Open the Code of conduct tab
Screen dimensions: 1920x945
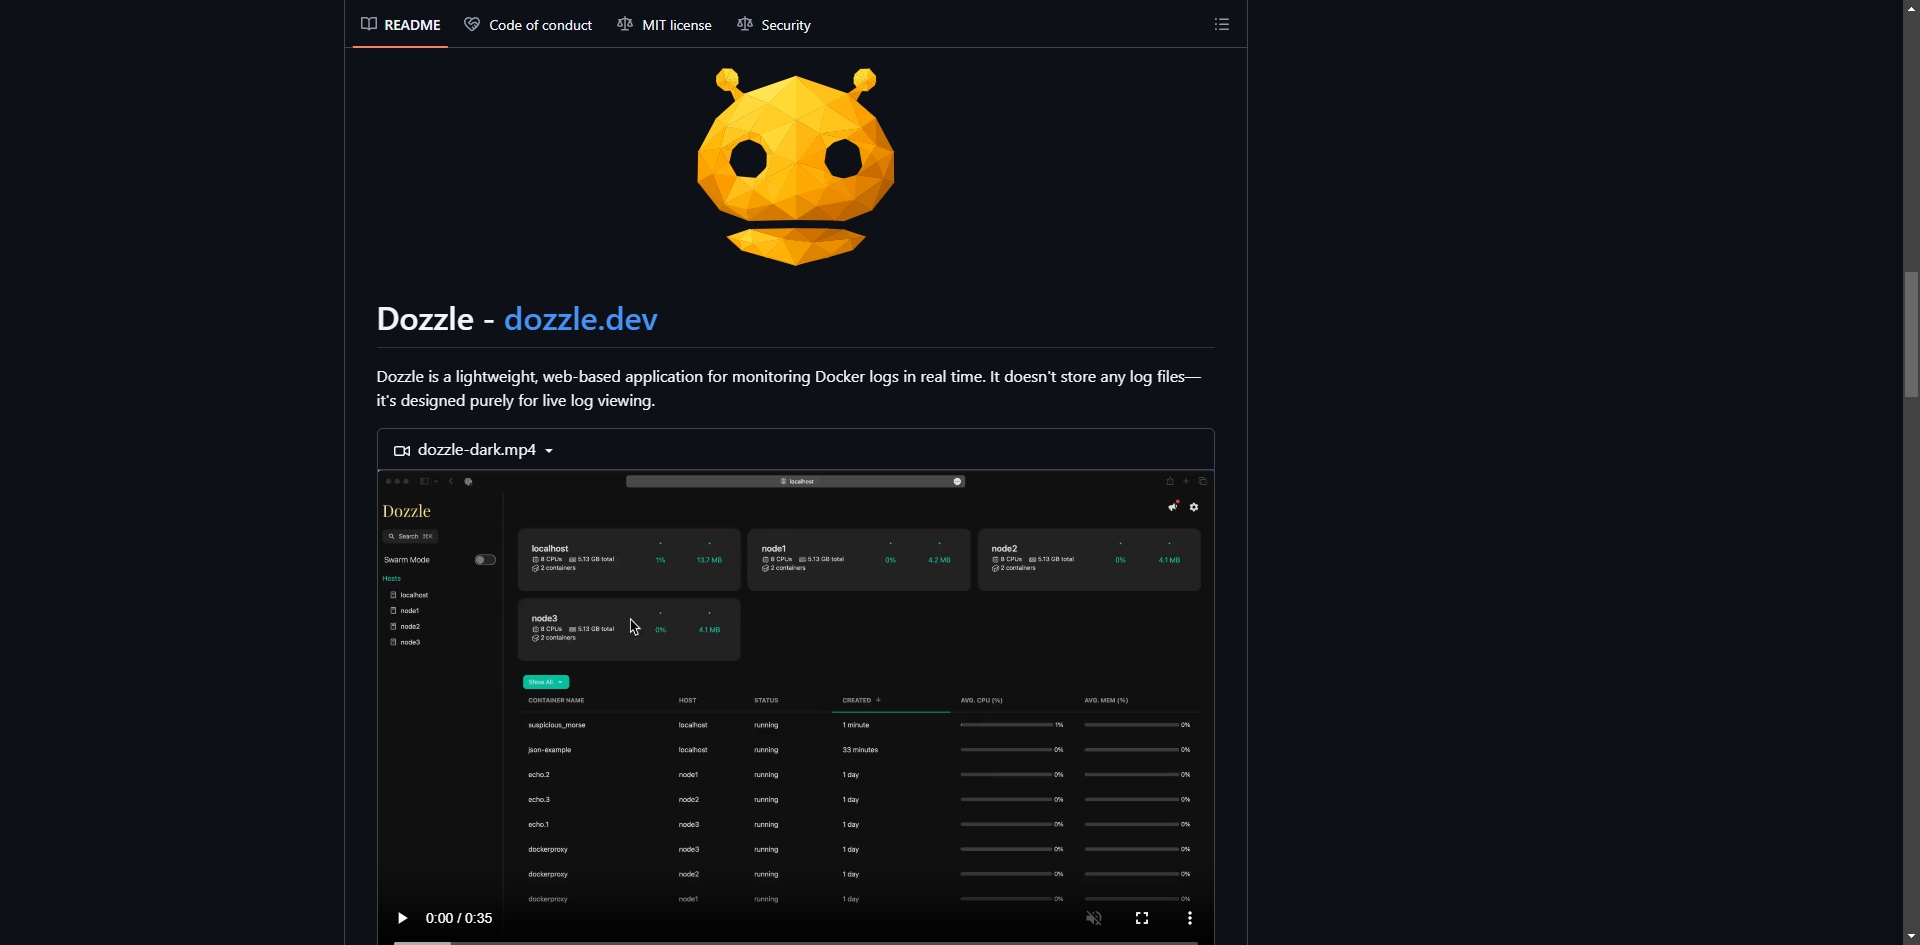[528, 25]
